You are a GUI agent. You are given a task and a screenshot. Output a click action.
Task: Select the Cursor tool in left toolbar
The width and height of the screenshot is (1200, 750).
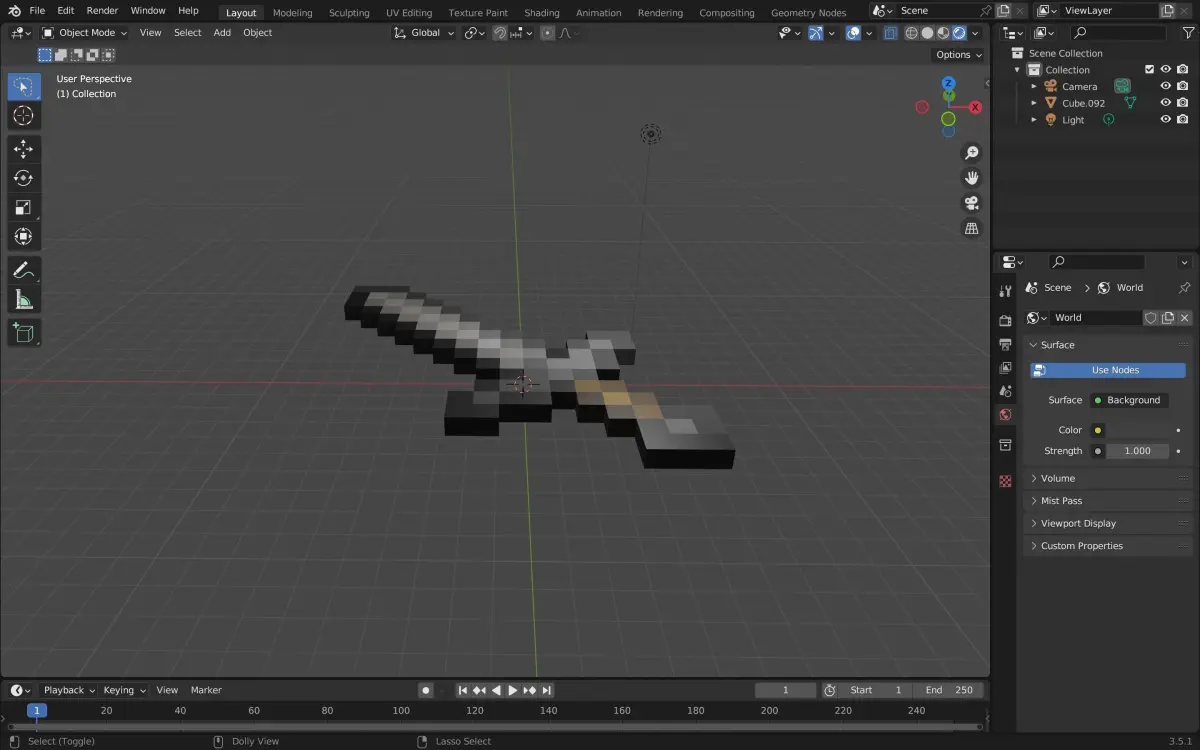point(24,116)
